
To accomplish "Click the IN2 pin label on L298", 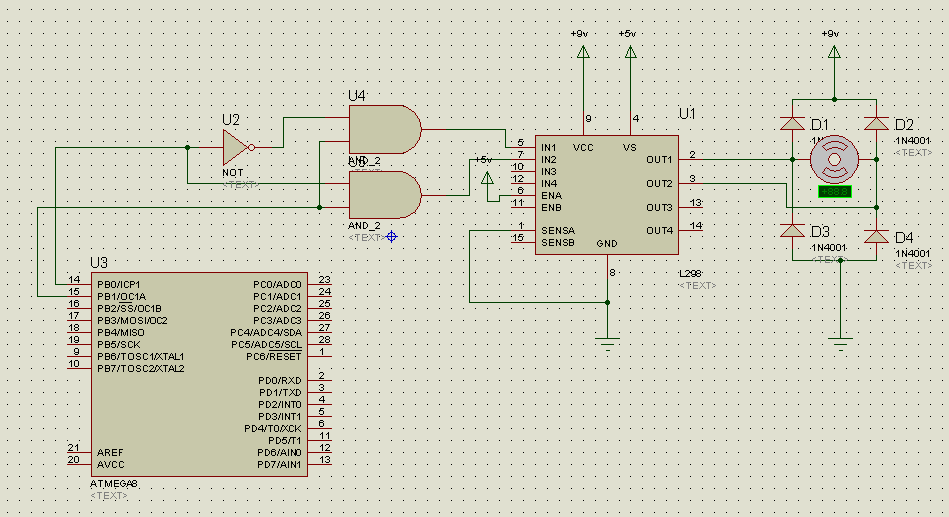I will [549, 160].
